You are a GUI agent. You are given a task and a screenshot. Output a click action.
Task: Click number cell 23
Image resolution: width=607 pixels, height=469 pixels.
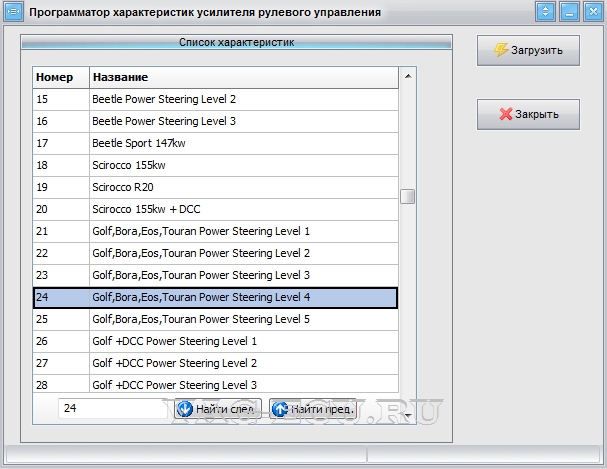point(61,276)
